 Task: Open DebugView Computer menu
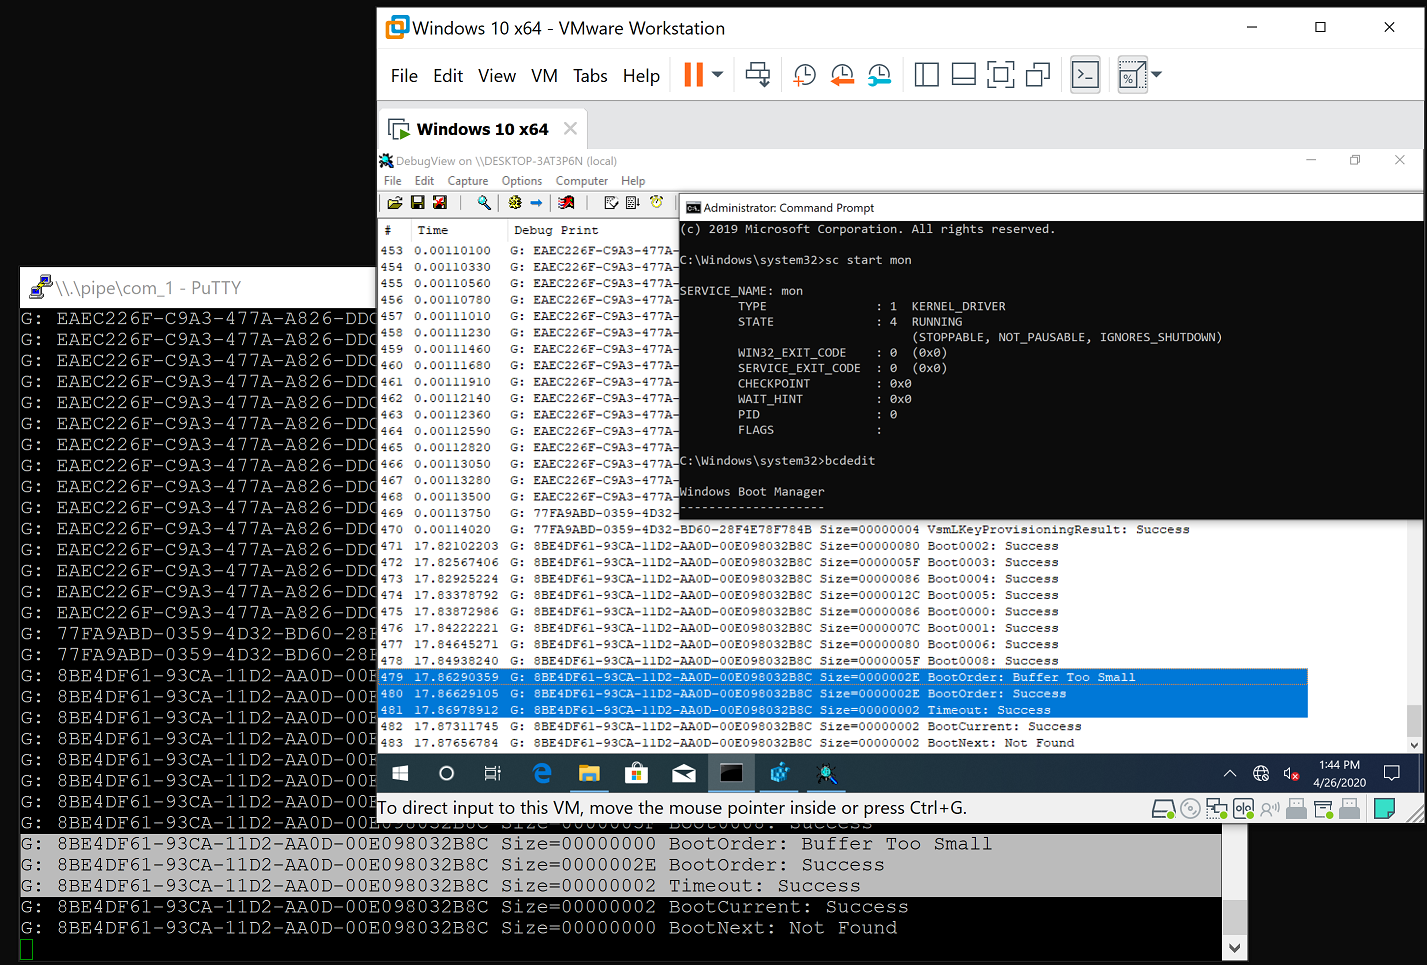[x=582, y=181]
